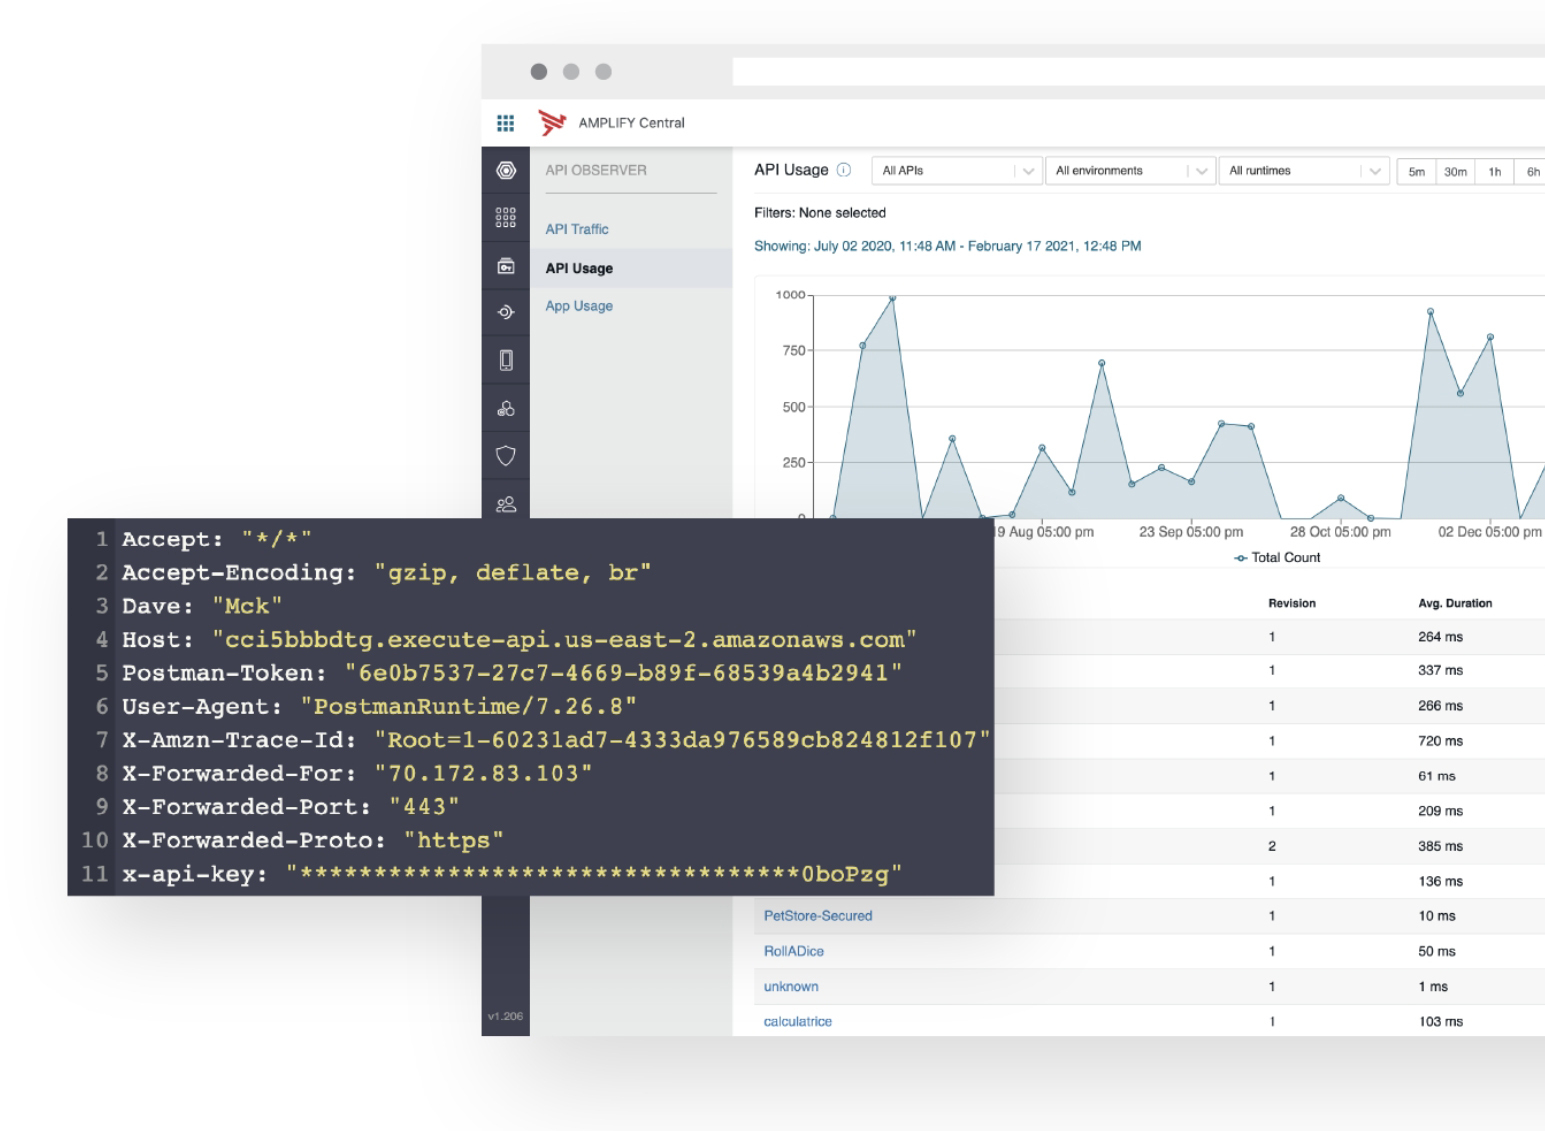Click the 720 ms duration cell
The width and height of the screenshot is (1545, 1131).
point(1440,741)
